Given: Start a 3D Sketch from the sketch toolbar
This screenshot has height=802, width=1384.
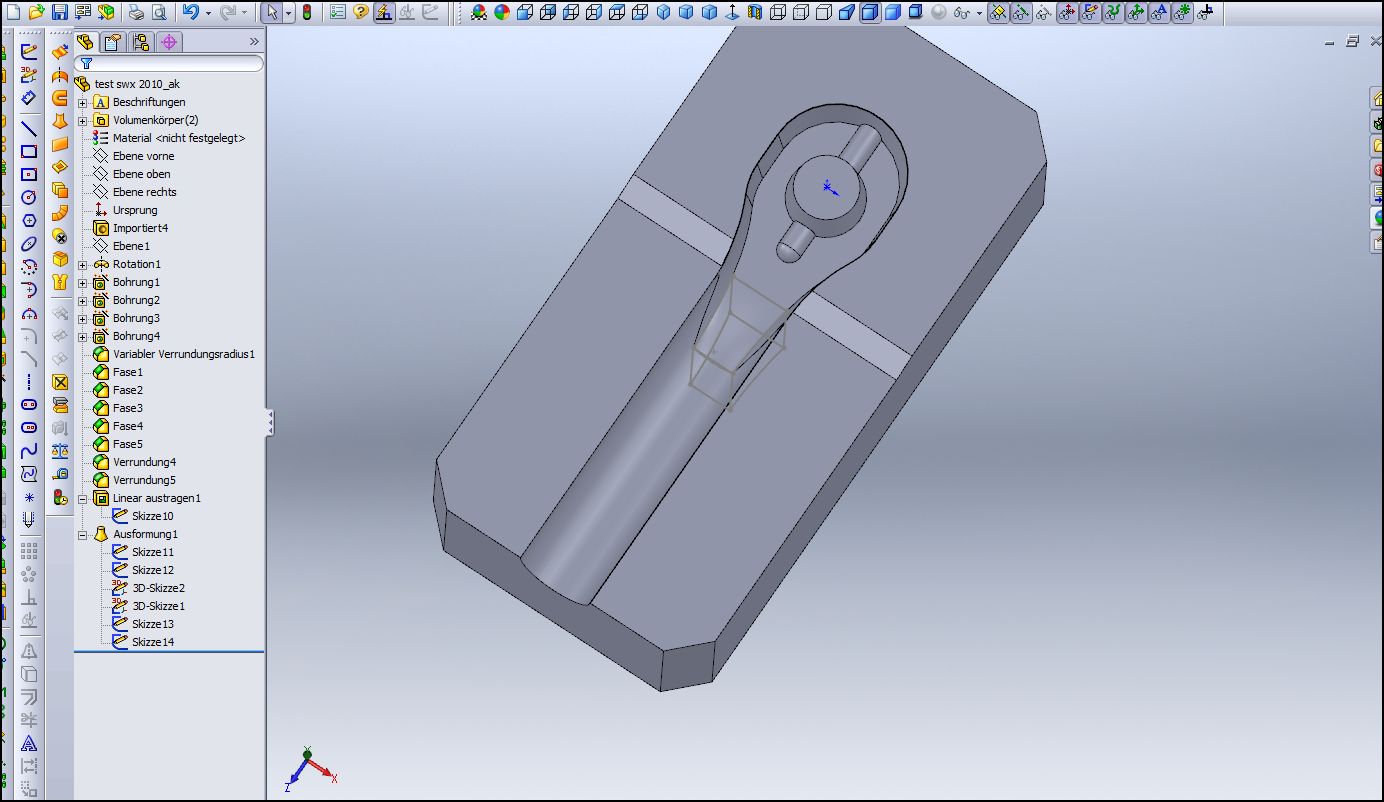Looking at the screenshot, I should pos(29,75).
